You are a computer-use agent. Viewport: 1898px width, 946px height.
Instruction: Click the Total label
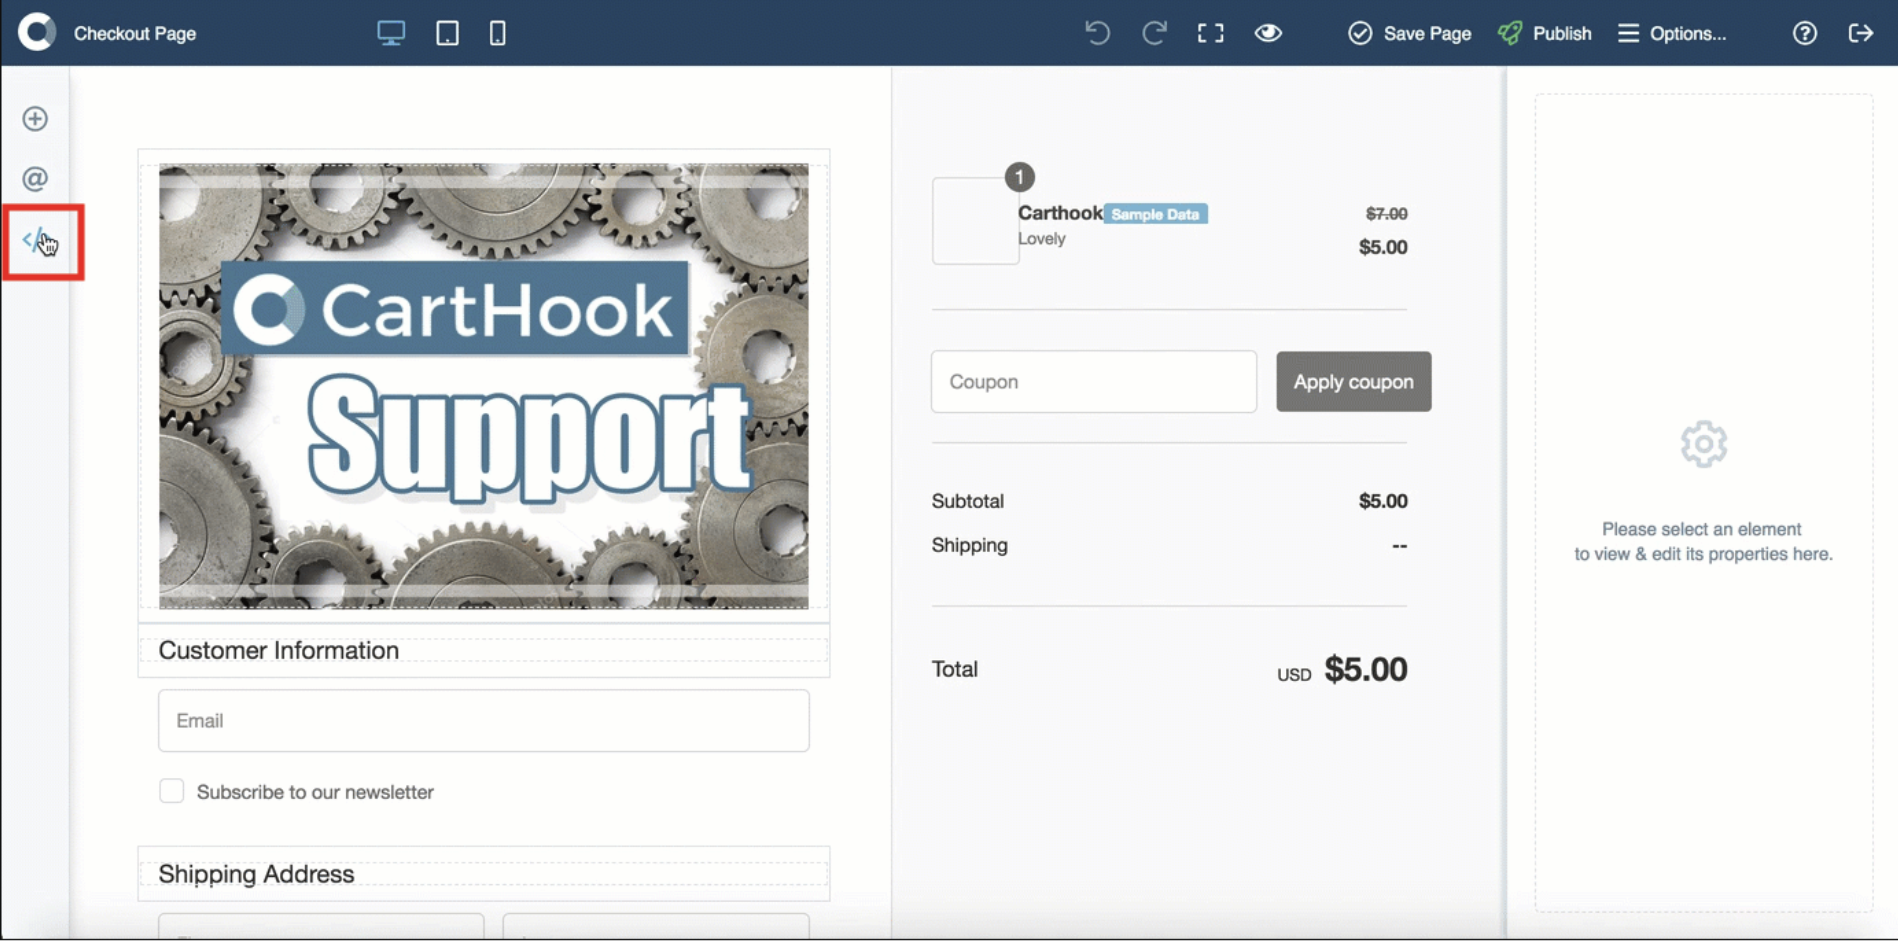955,669
